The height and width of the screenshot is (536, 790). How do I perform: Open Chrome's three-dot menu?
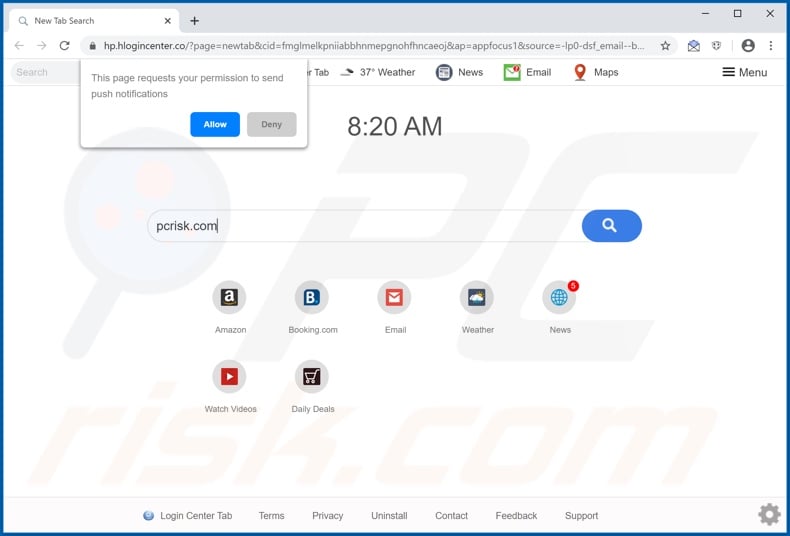coord(771,46)
